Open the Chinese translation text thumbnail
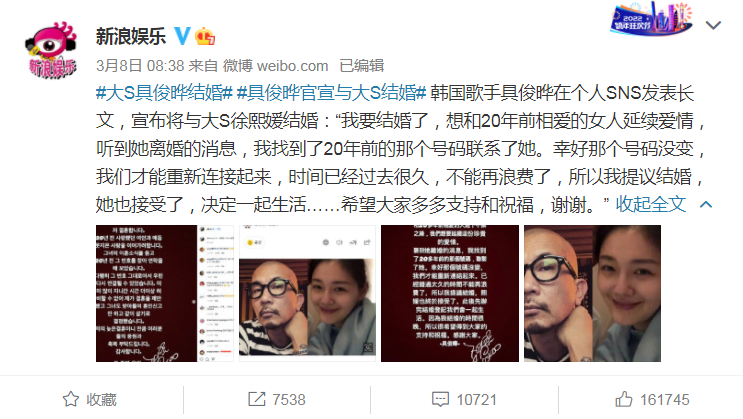Viewport: 743px width, 419px height. (x=450, y=293)
